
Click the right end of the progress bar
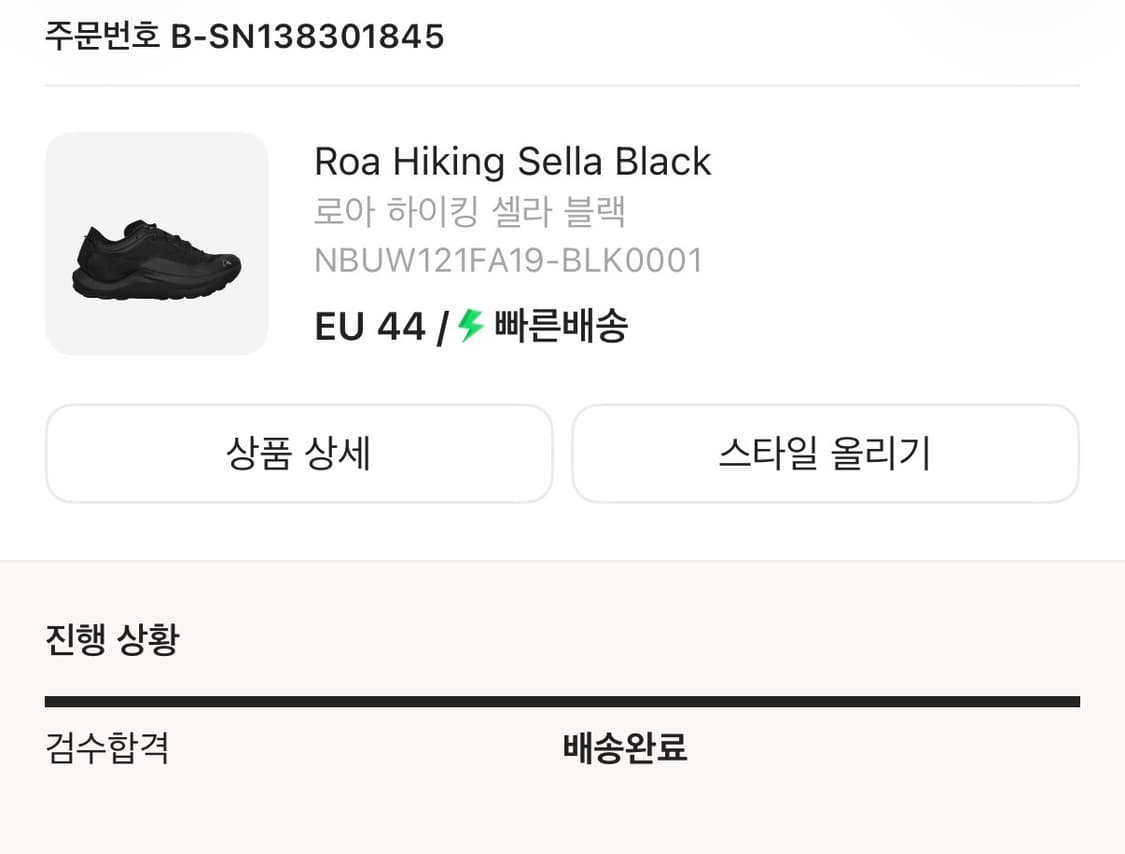[x=1070, y=701]
